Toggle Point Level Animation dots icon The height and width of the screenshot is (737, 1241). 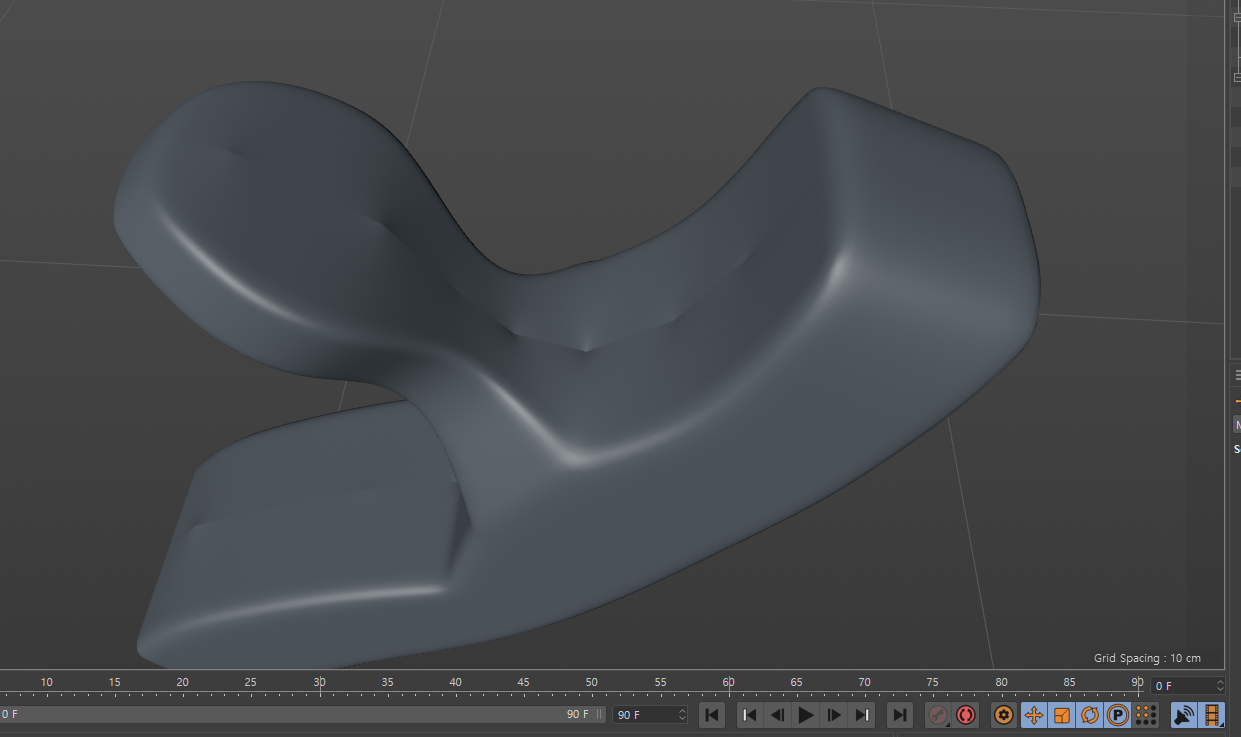click(1146, 715)
